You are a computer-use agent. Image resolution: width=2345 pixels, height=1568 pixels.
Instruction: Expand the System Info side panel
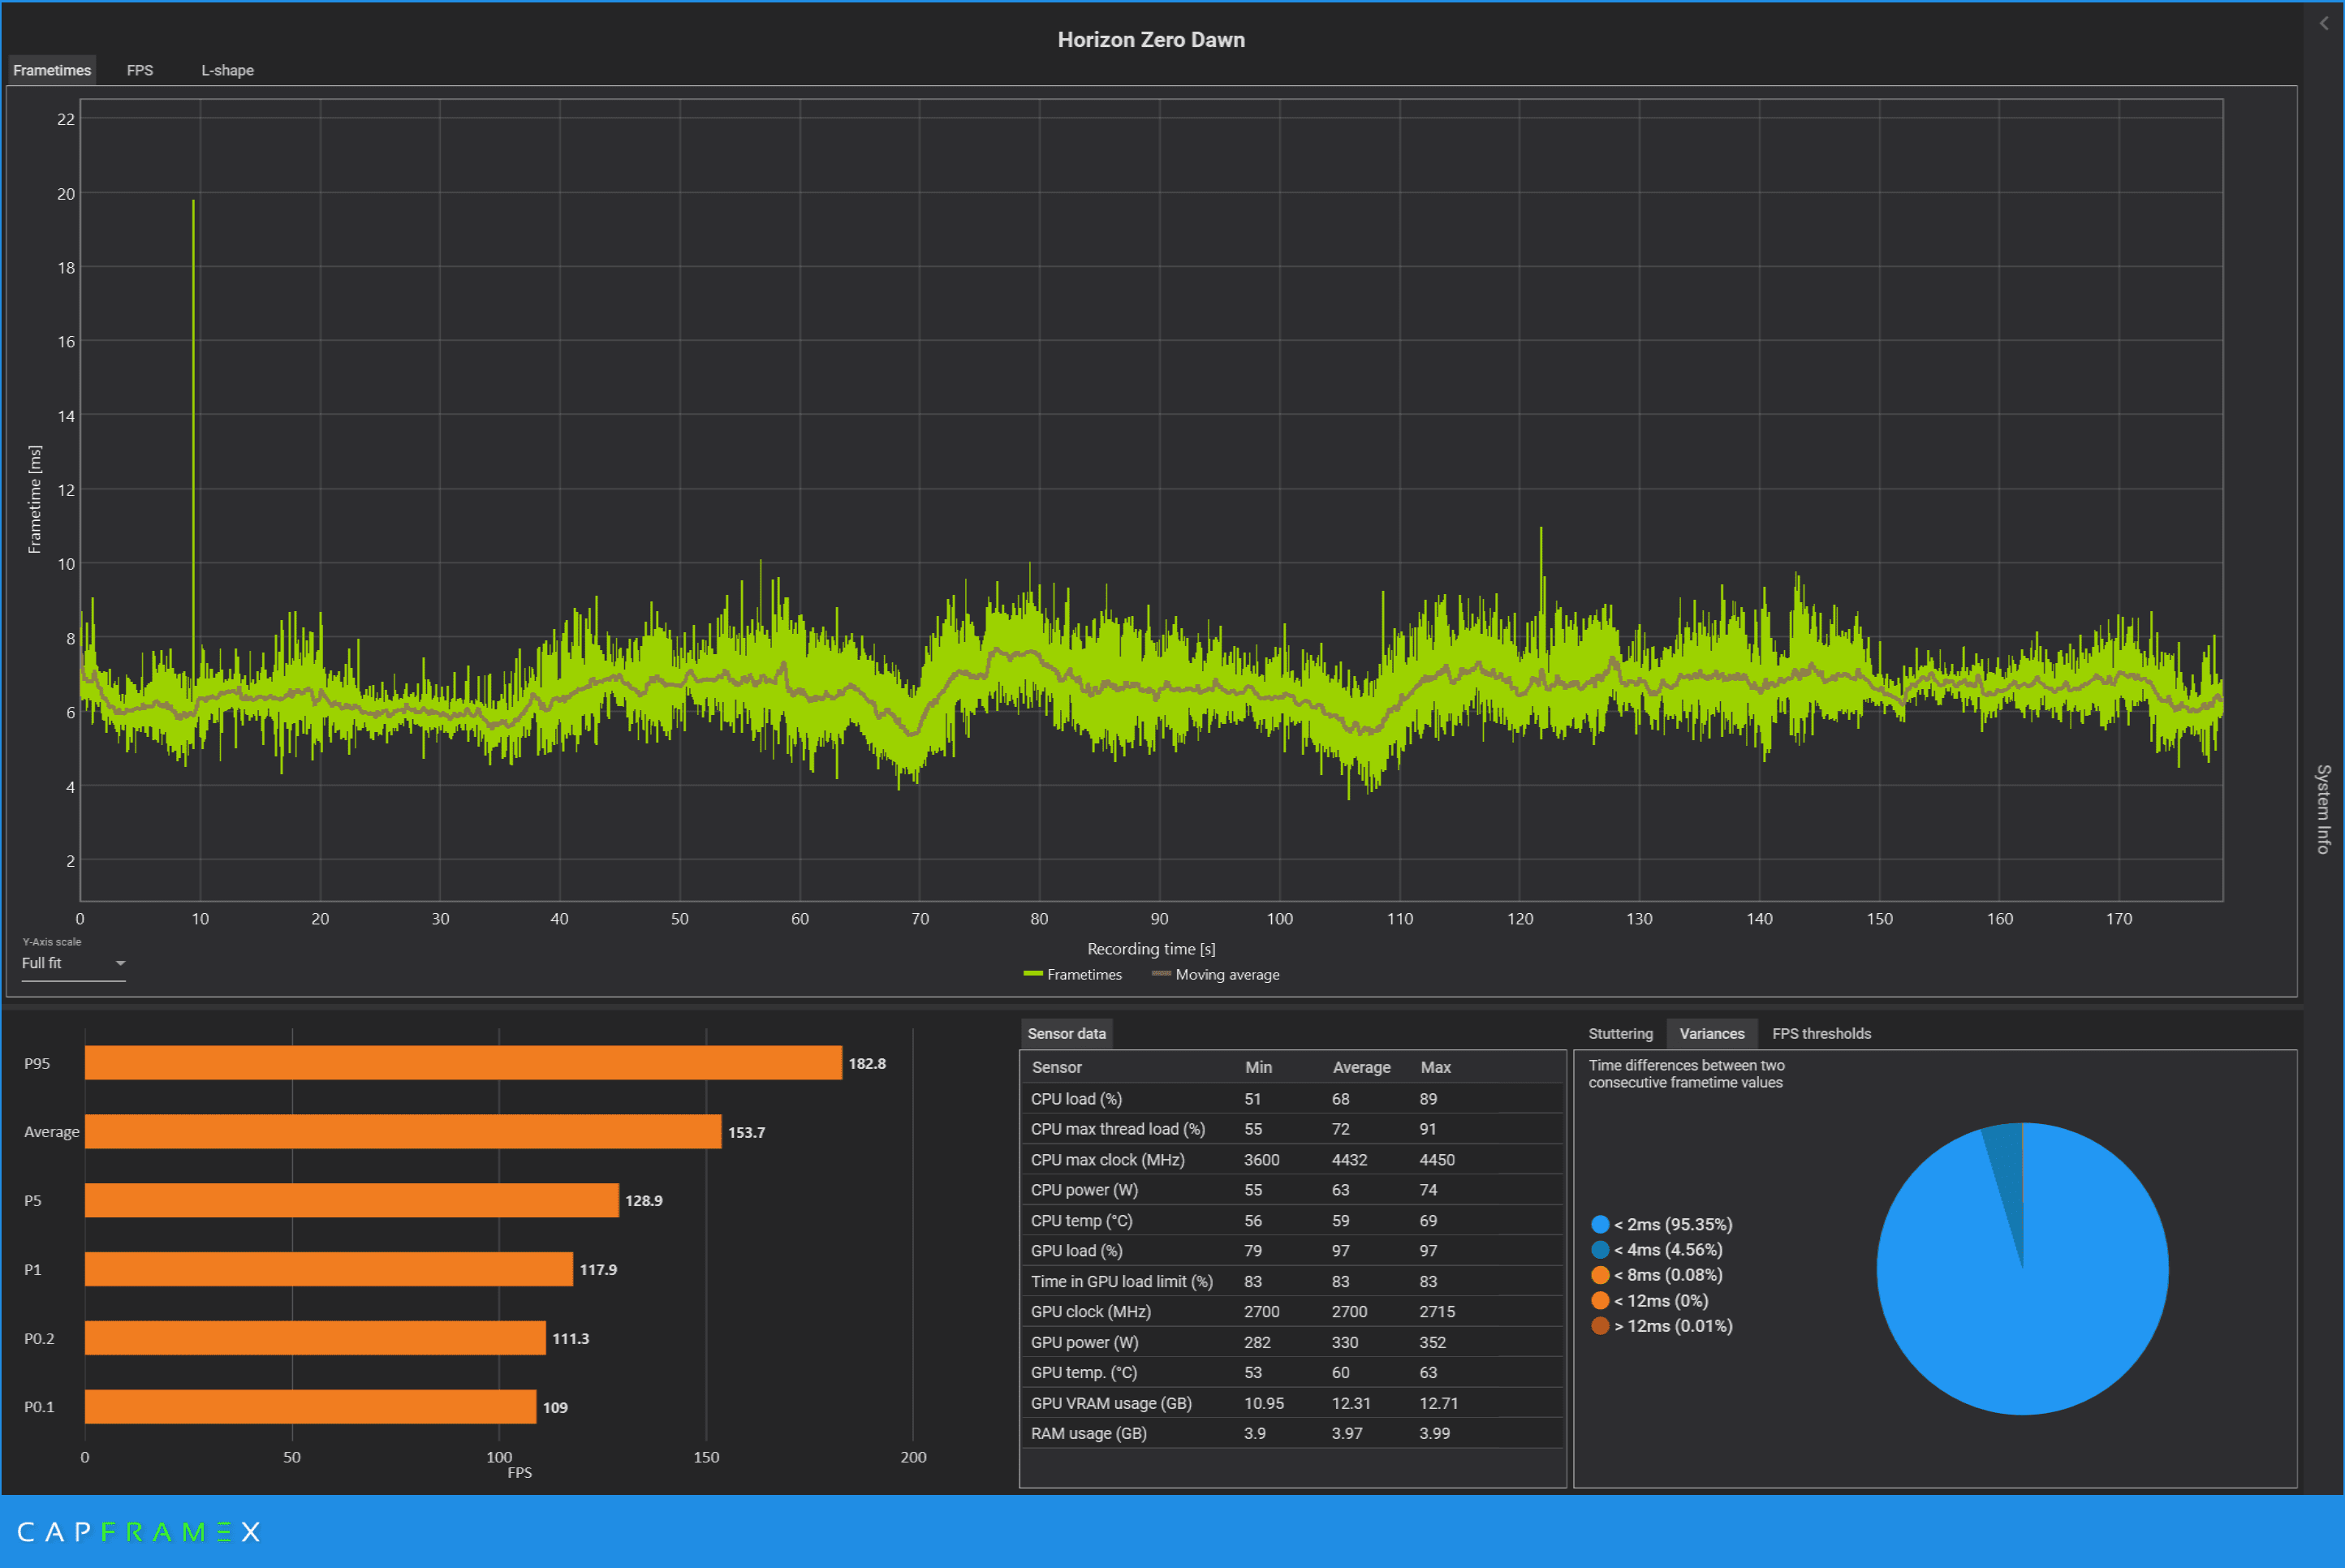(2324, 809)
